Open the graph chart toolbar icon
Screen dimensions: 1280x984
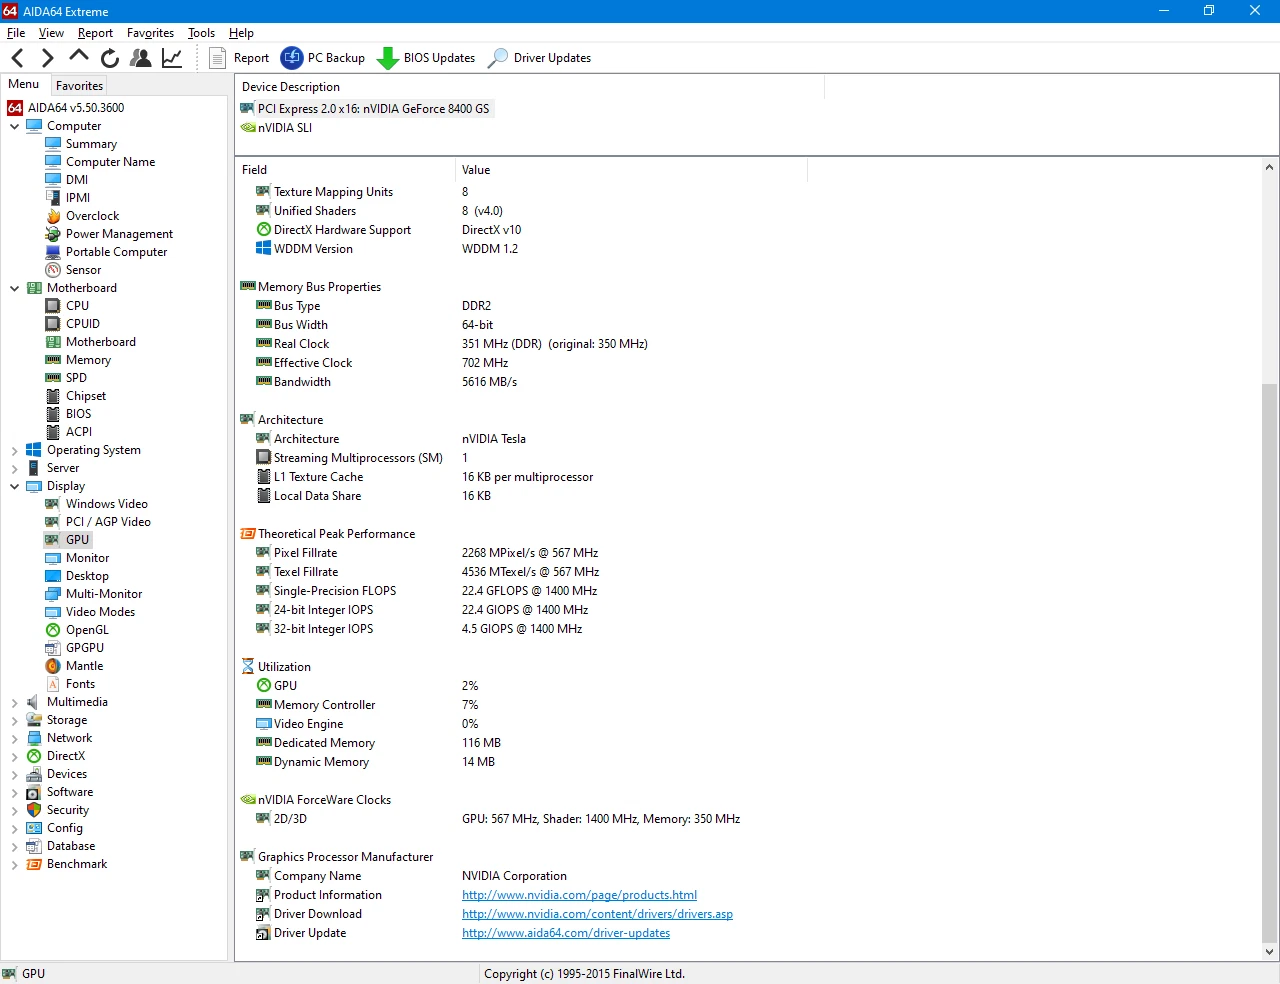172,58
